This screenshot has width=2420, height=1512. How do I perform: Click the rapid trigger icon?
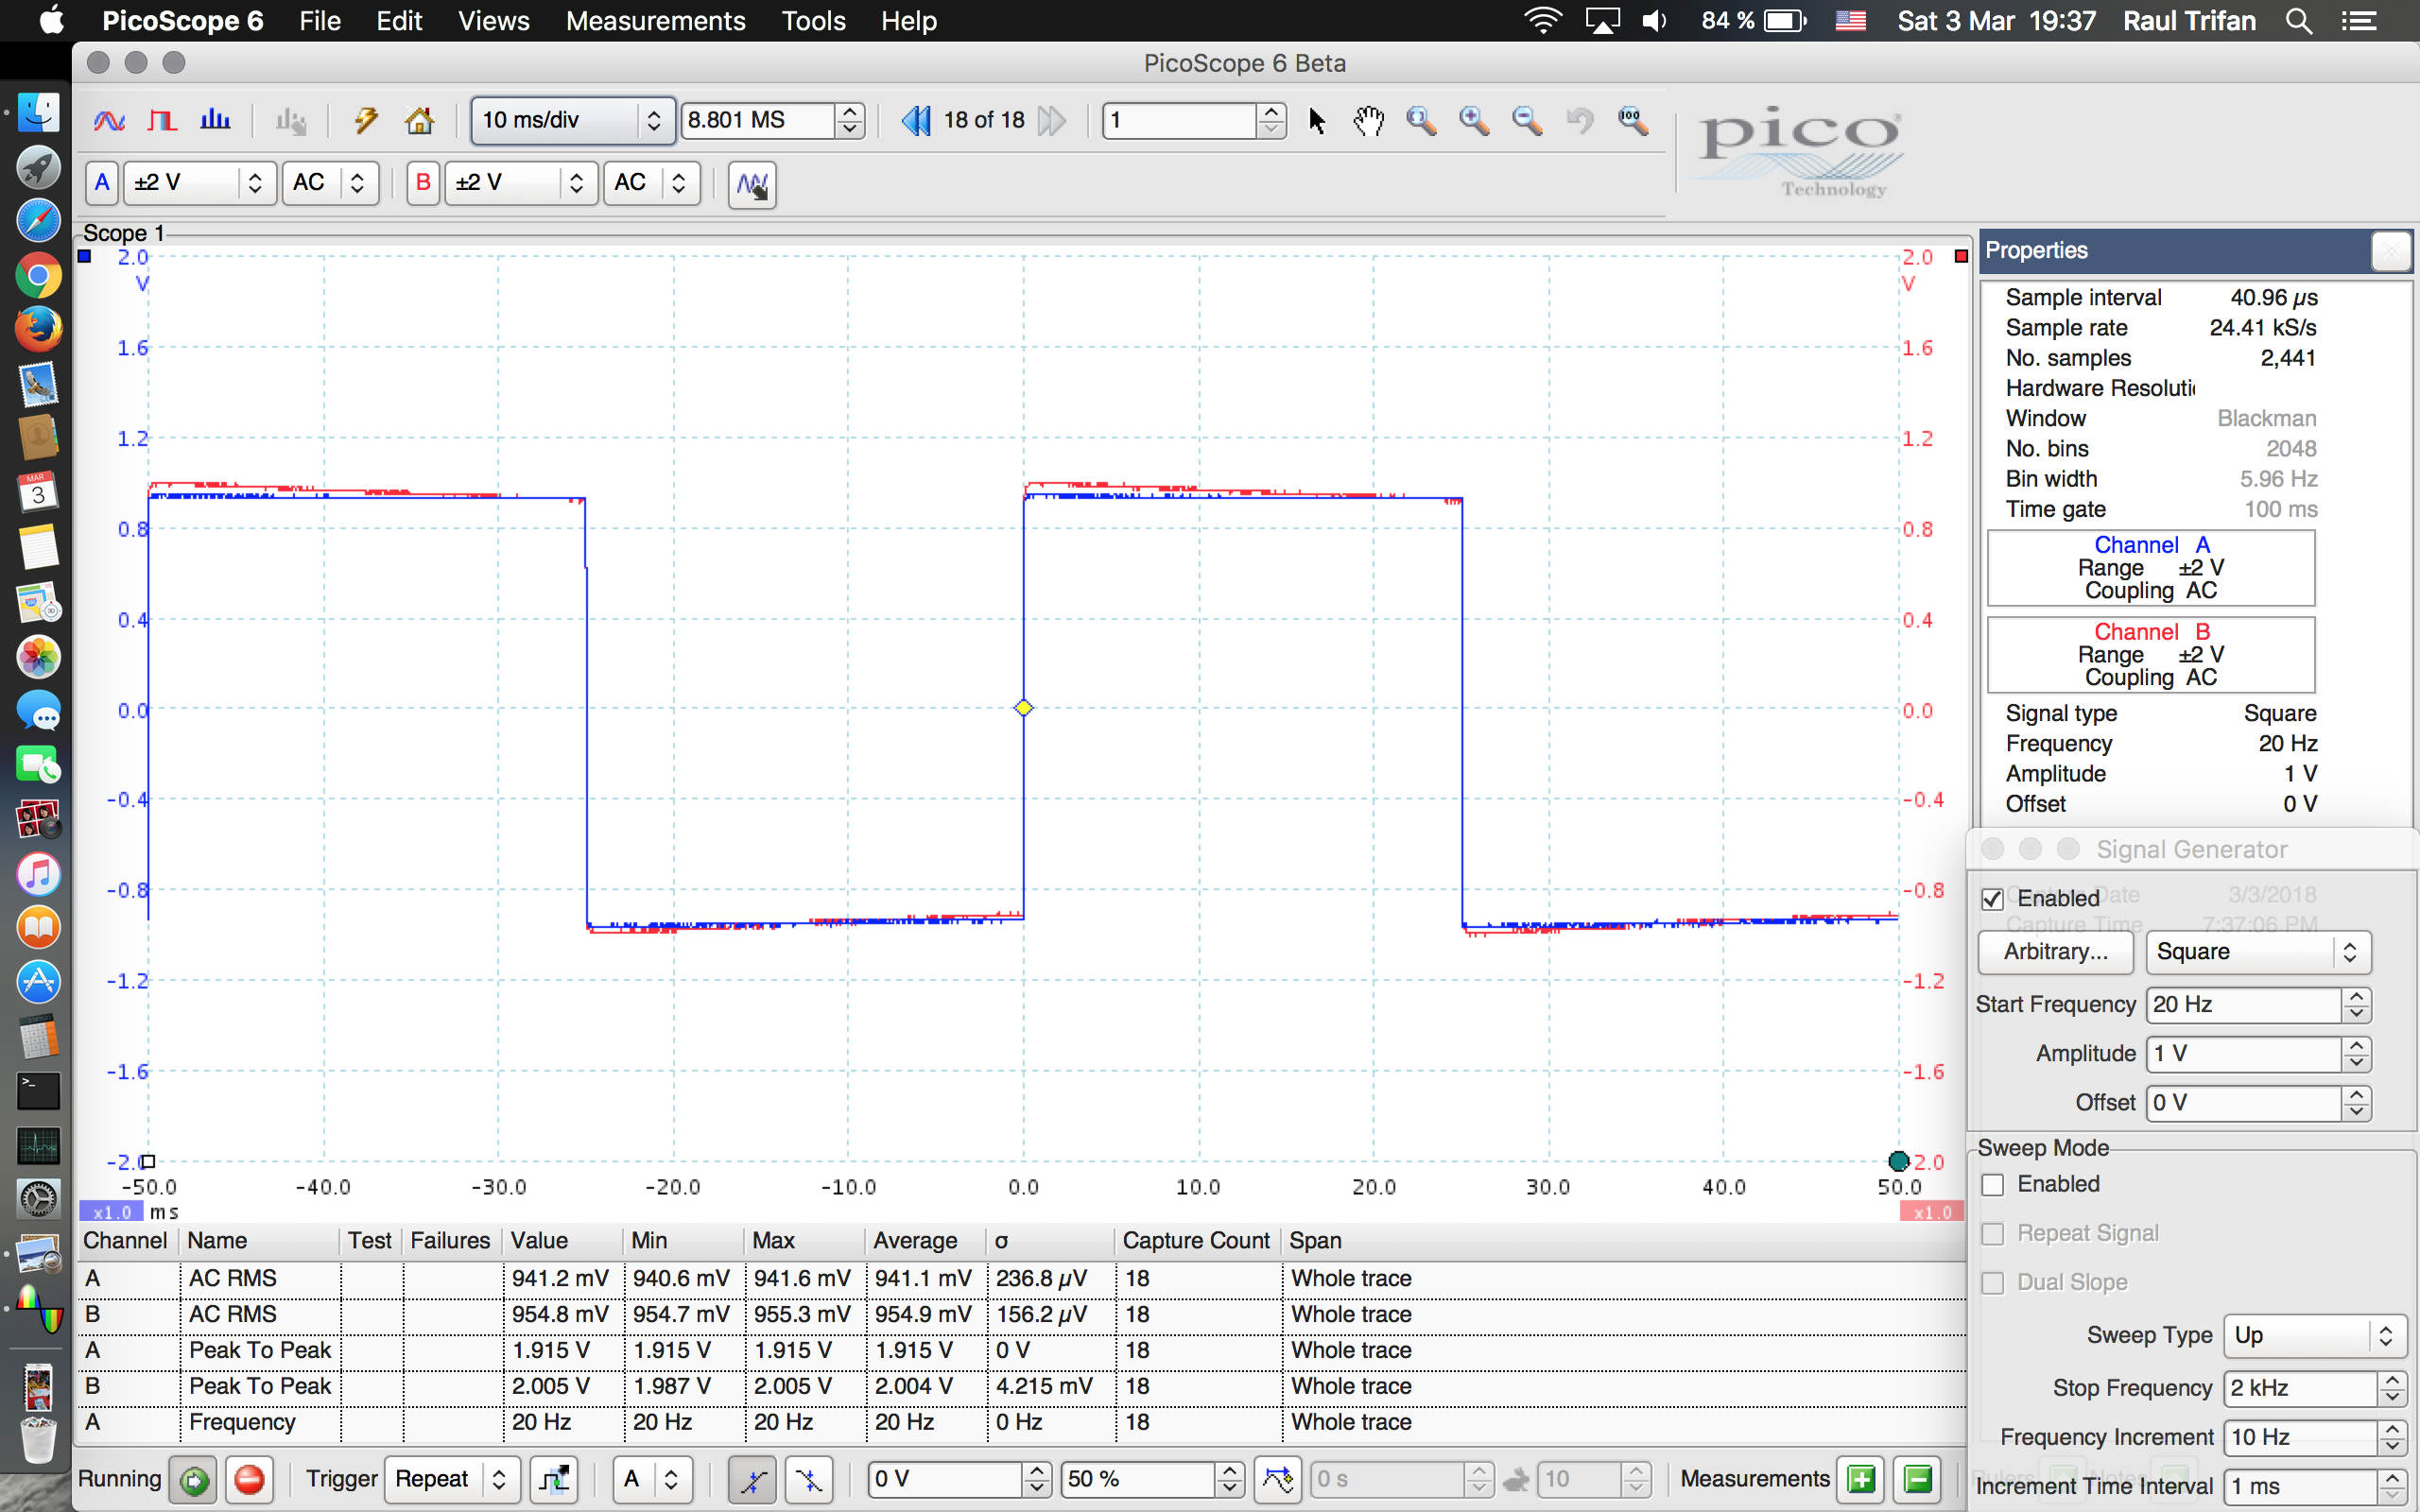pyautogui.click(x=1516, y=1480)
